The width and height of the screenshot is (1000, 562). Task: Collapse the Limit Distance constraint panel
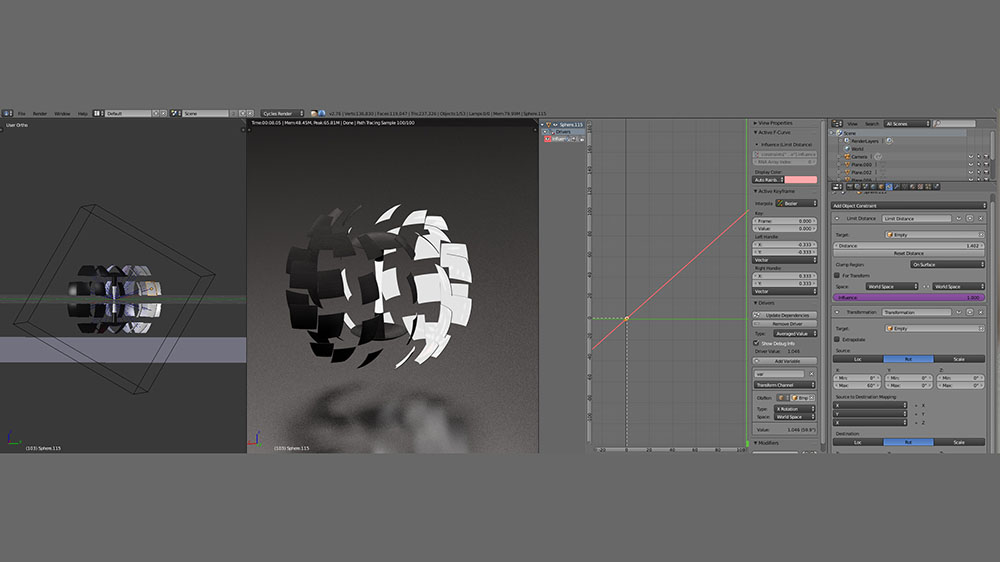[x=837, y=218]
